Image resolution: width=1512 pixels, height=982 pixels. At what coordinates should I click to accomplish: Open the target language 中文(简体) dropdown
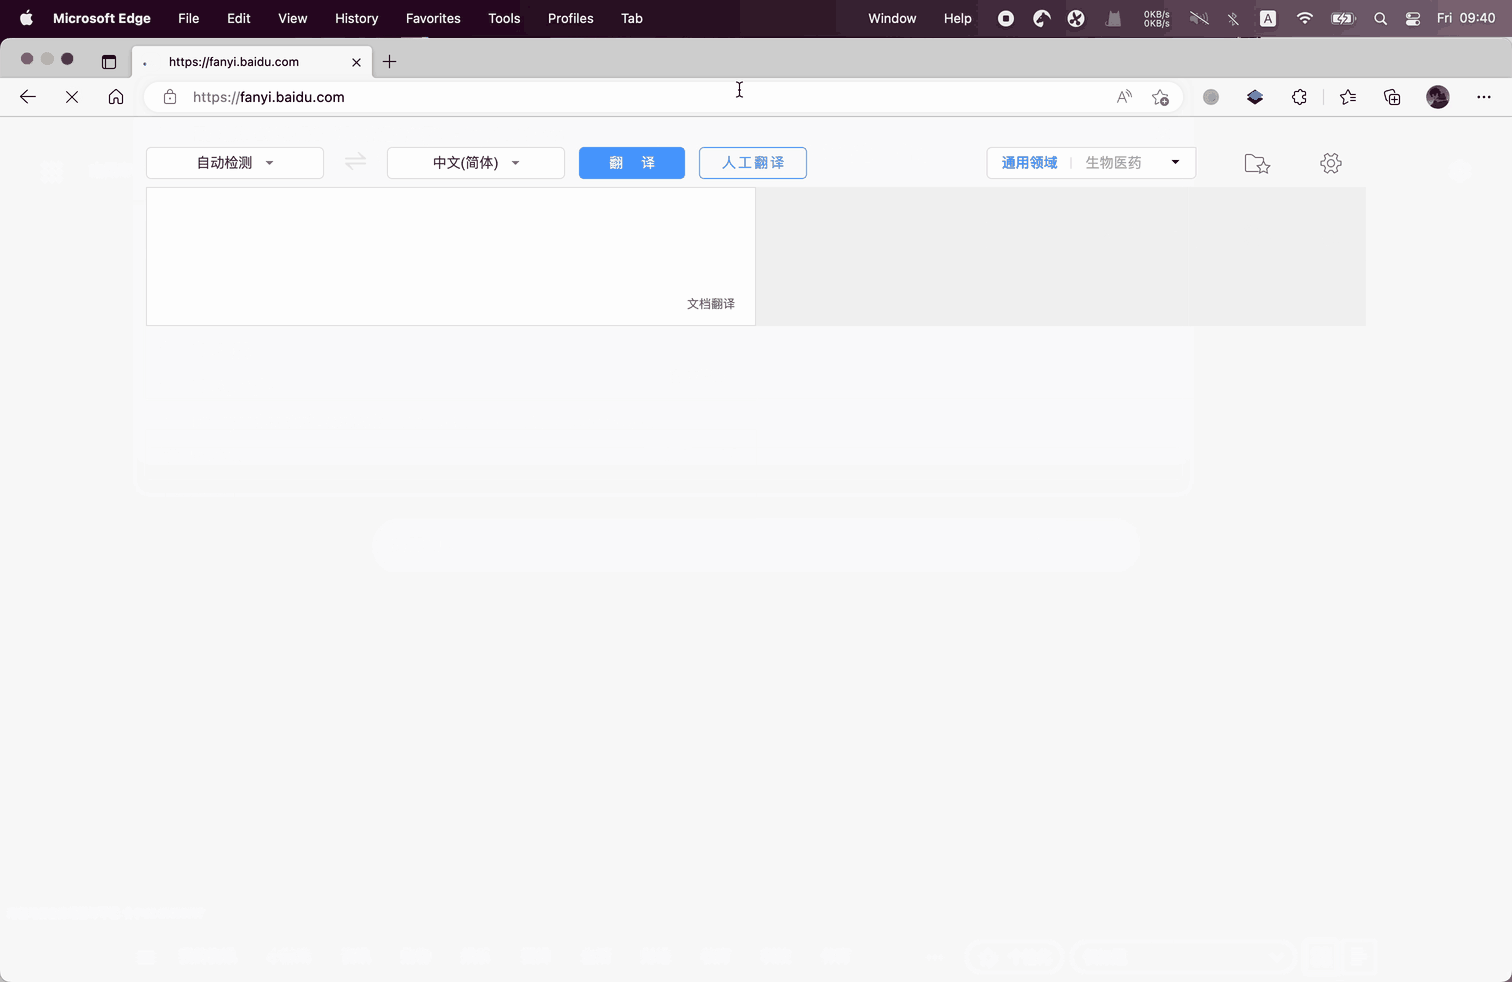click(x=476, y=163)
